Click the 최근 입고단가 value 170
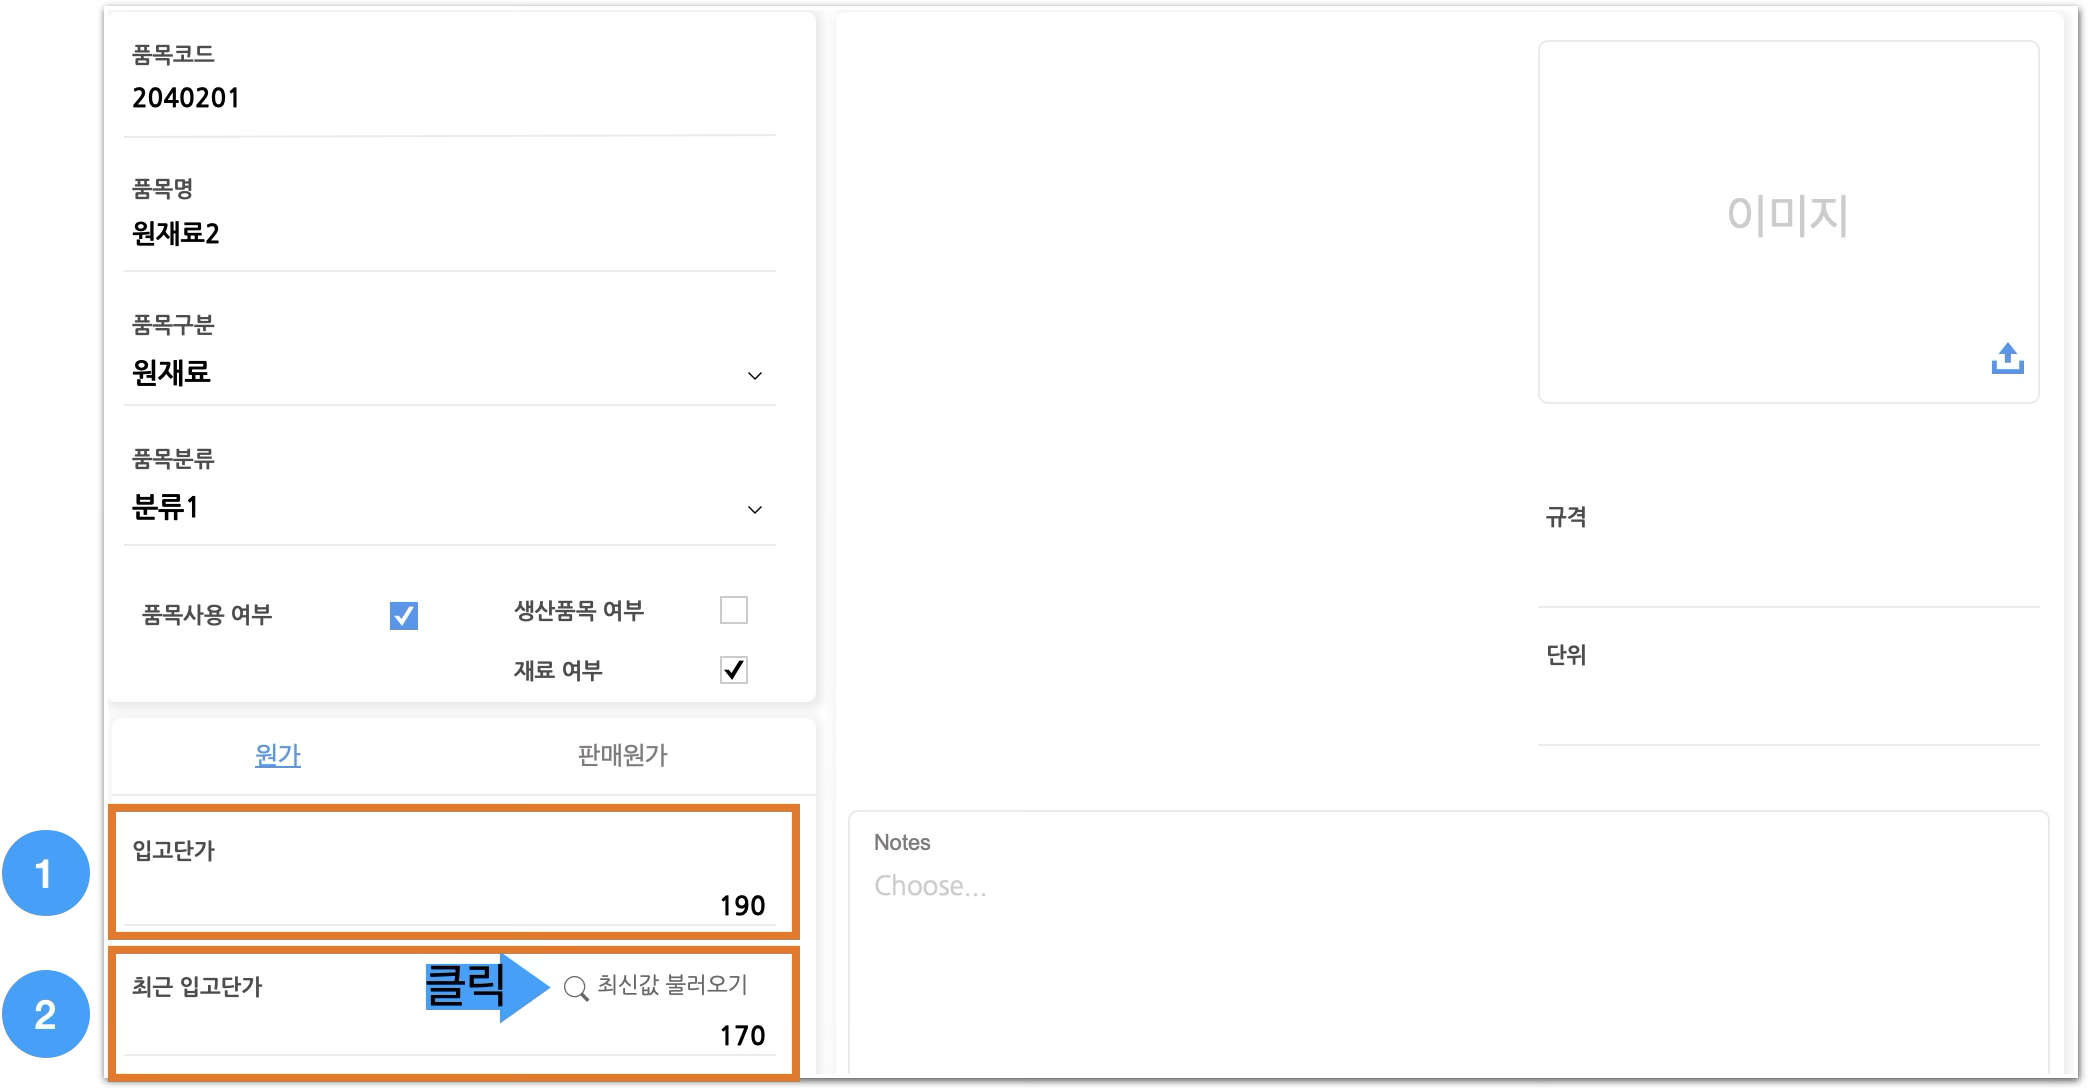The image size is (2088, 1088). coord(742,1035)
